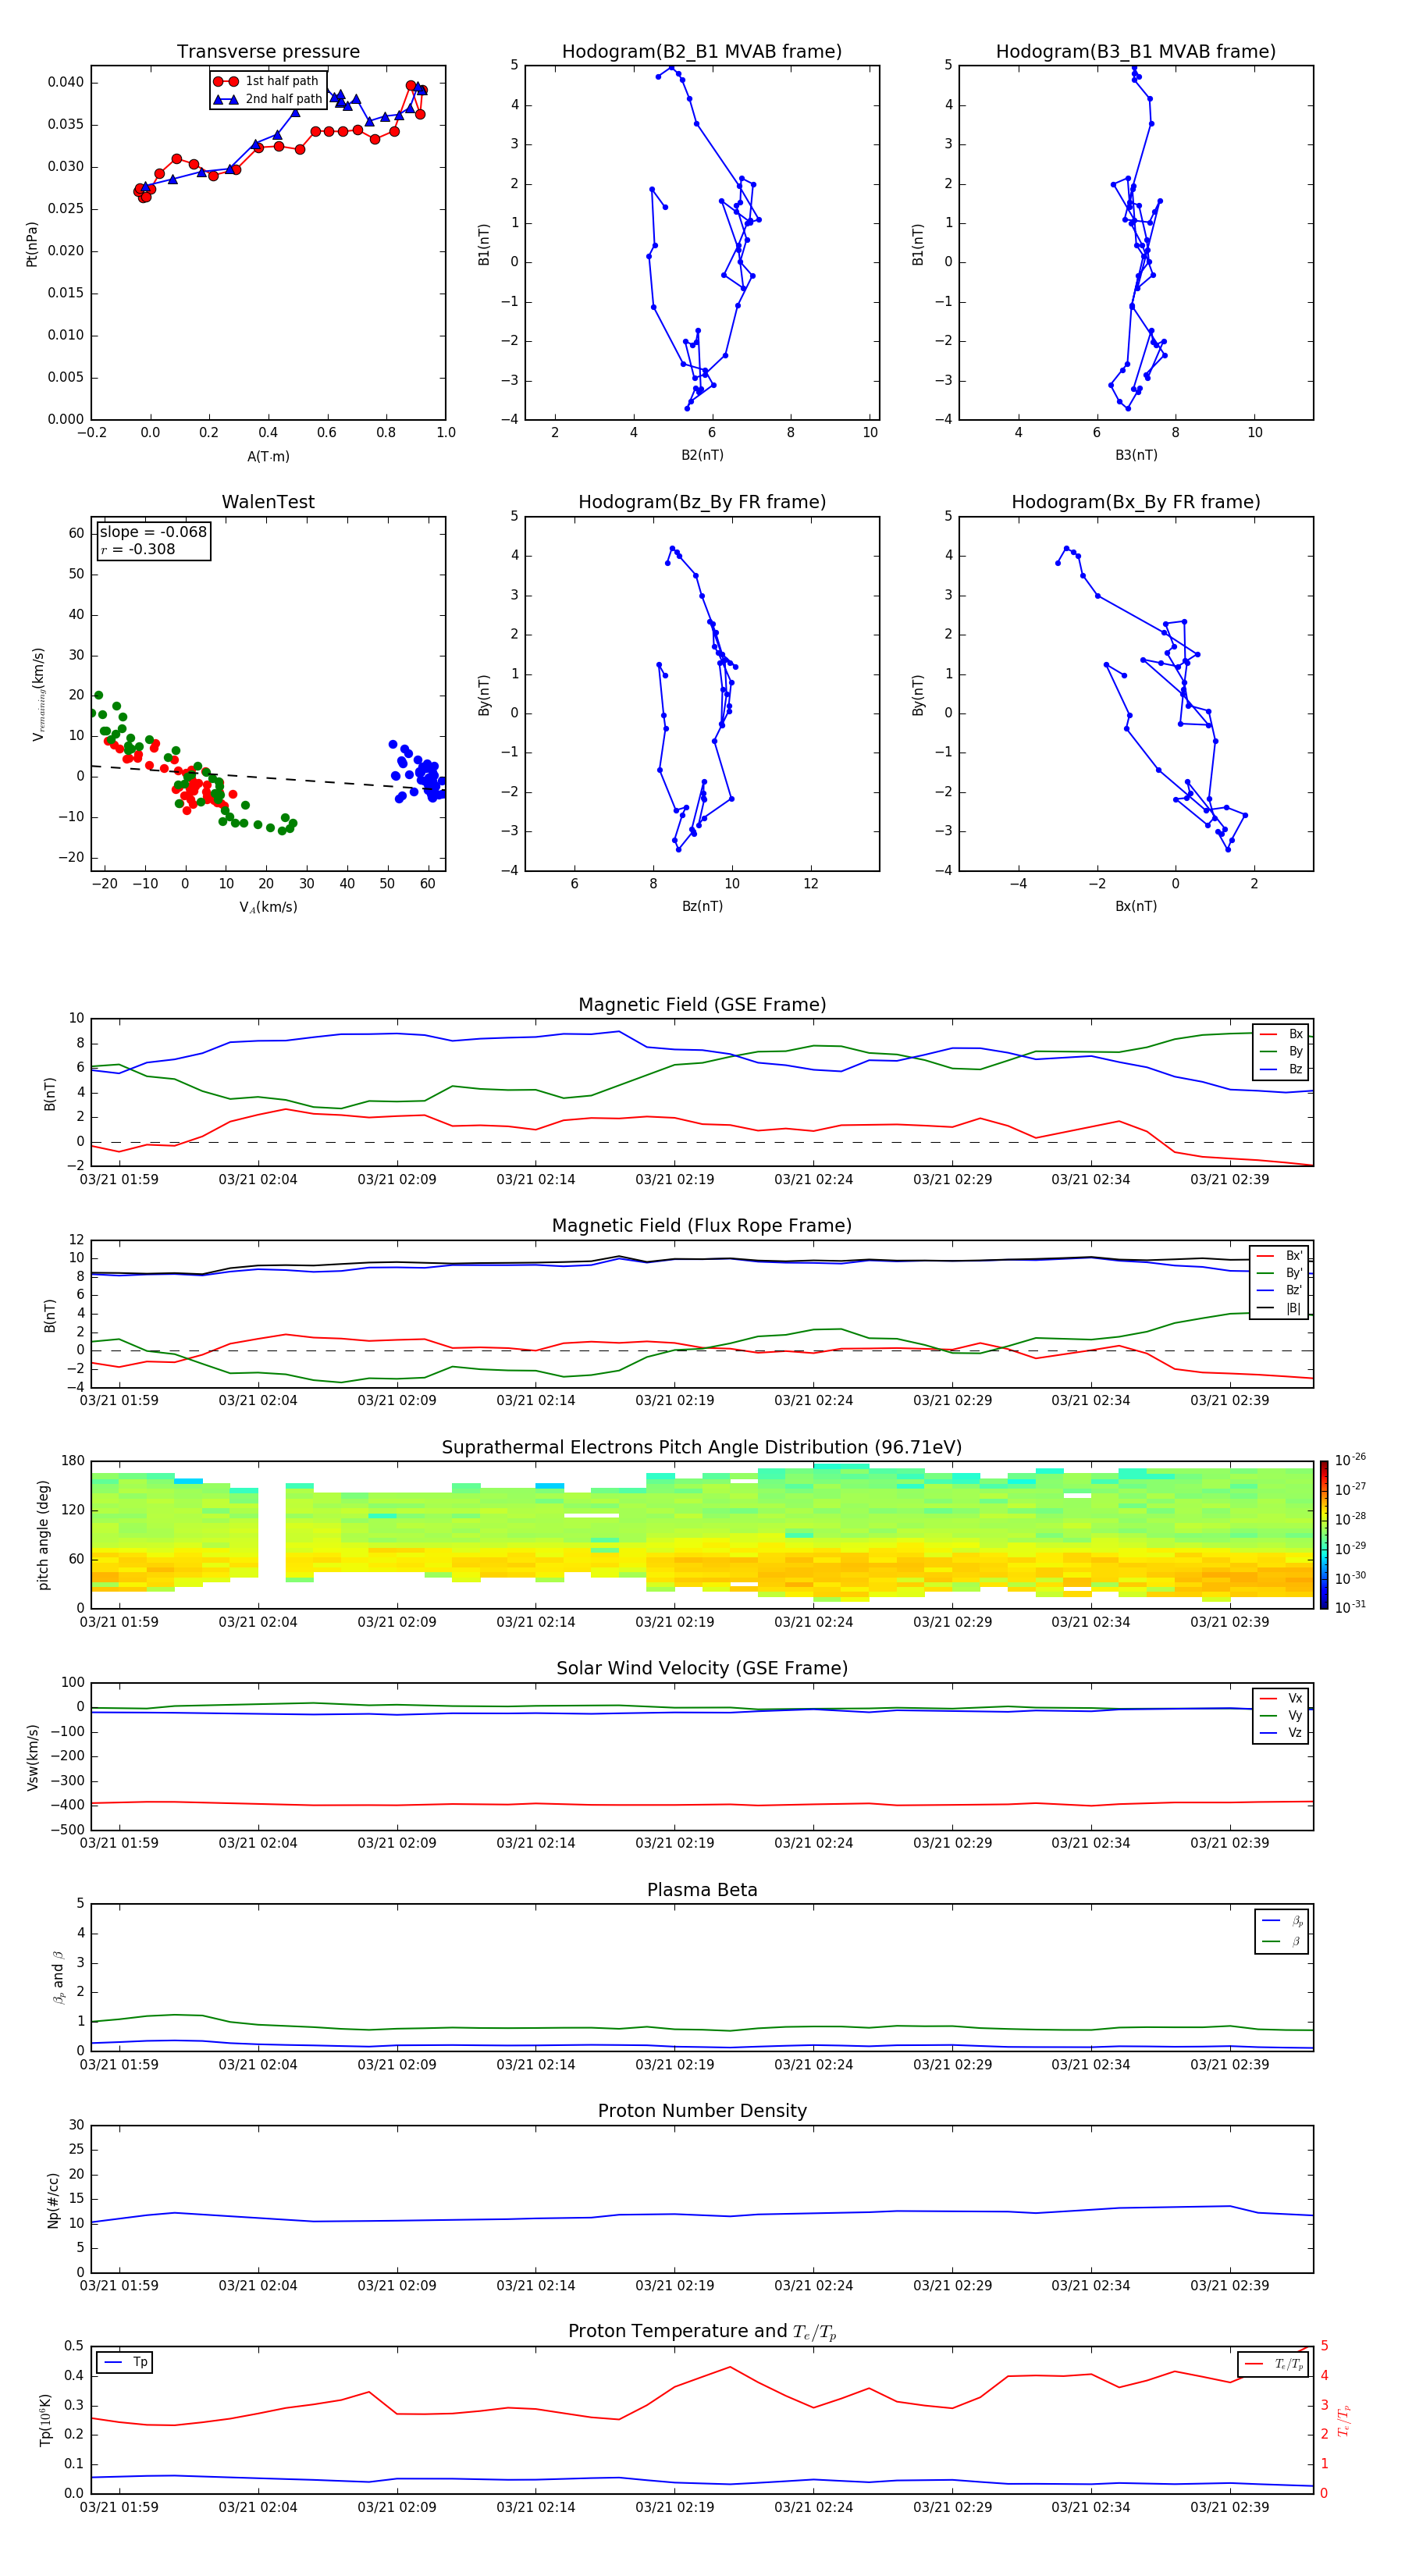Click the red 'Te/Tp' right axis label
This screenshot has height=2576, width=1405.
[x=1344, y=2420]
